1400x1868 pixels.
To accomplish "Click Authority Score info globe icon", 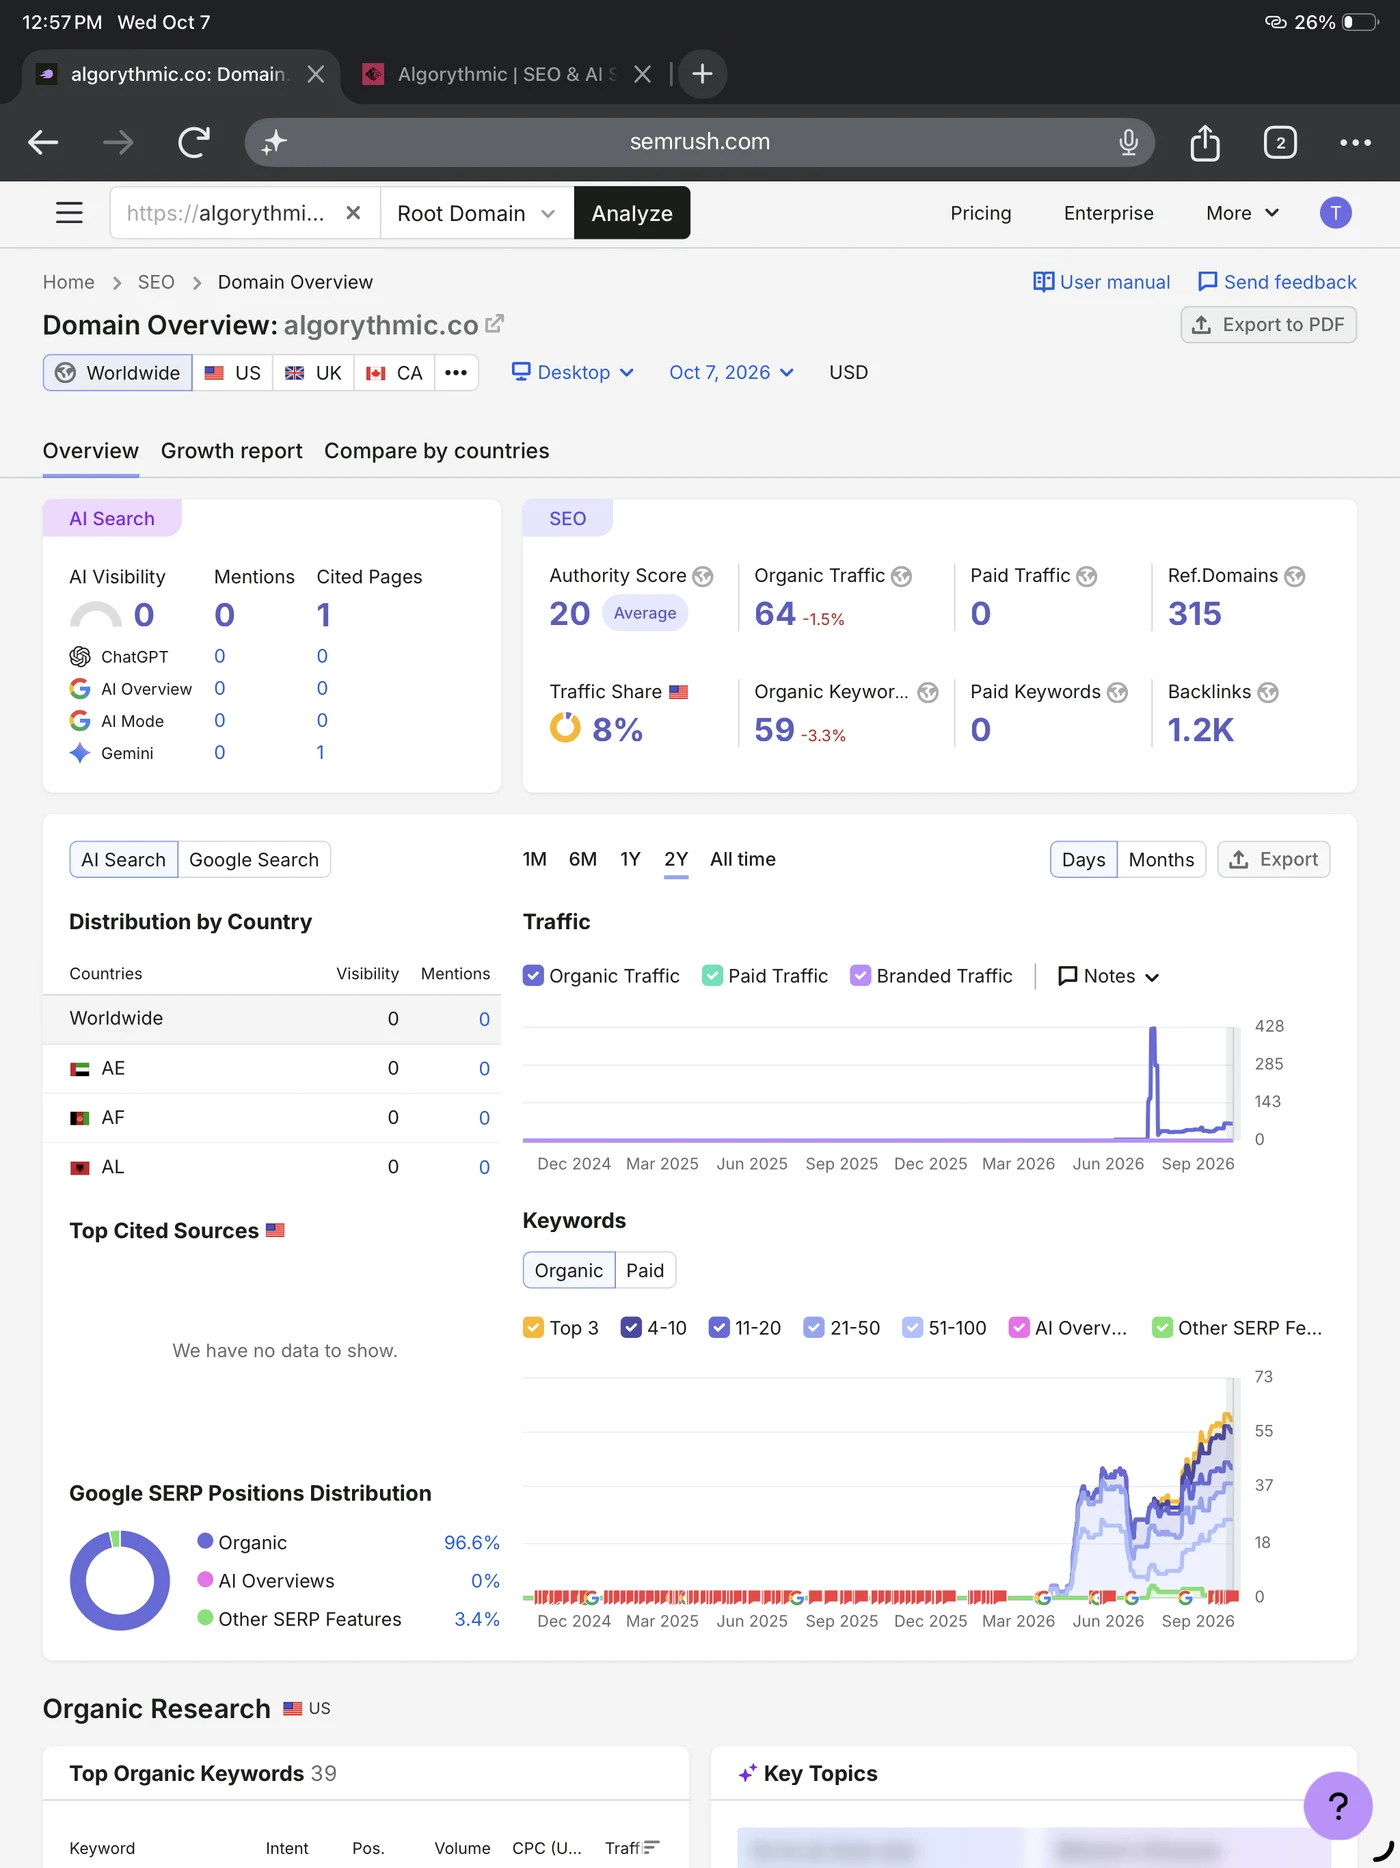I will [x=703, y=576].
